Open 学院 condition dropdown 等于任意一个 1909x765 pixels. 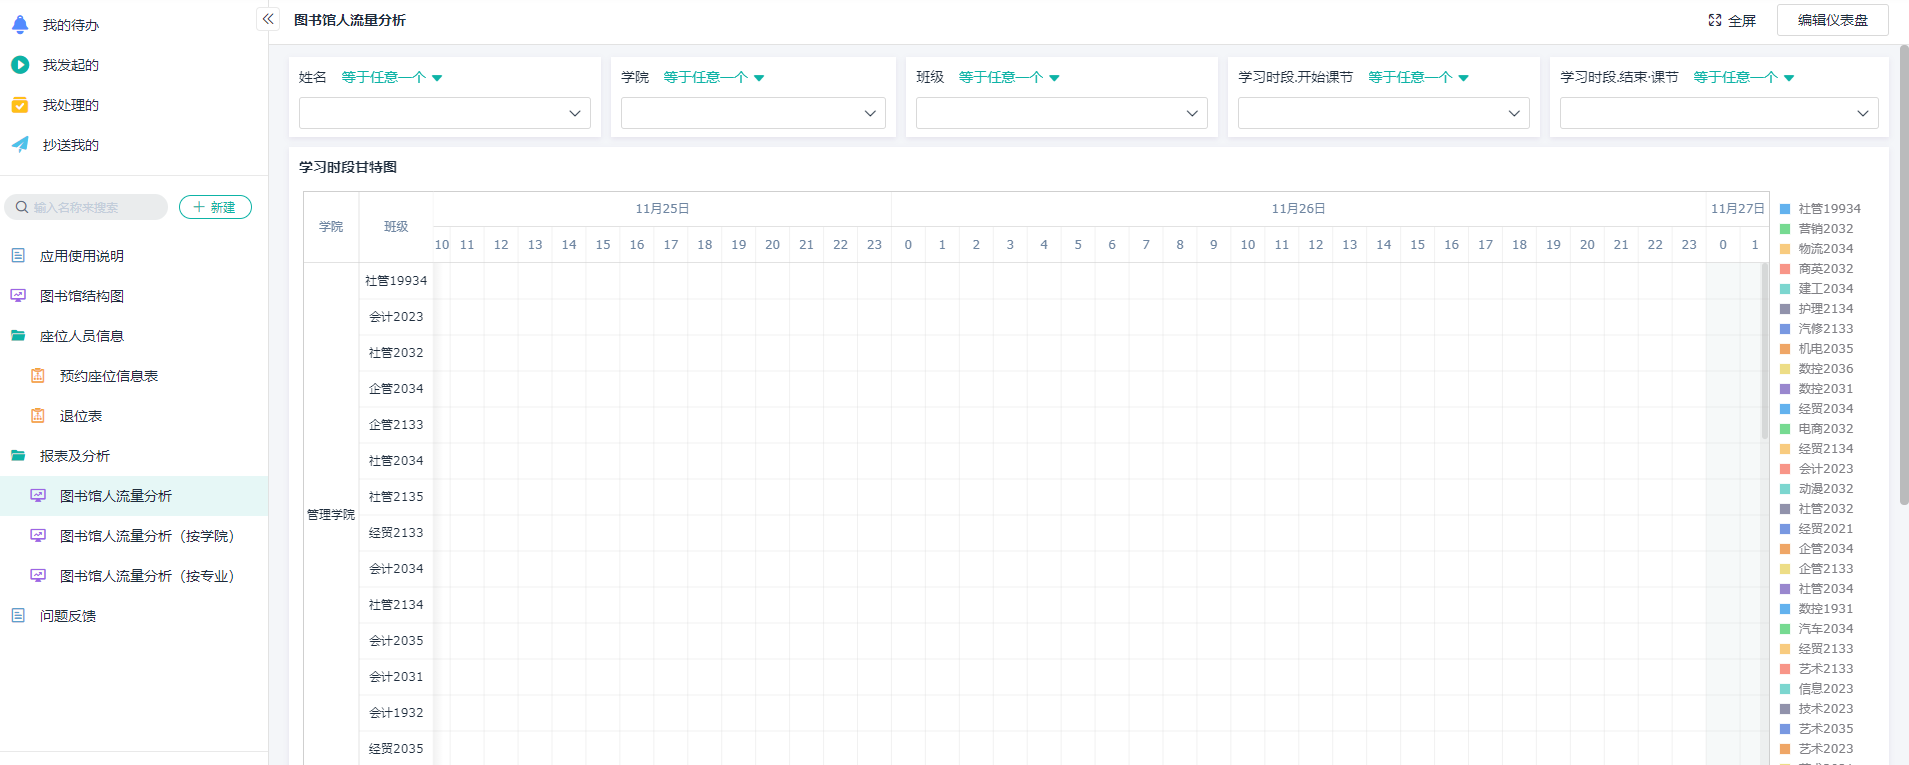pos(714,78)
